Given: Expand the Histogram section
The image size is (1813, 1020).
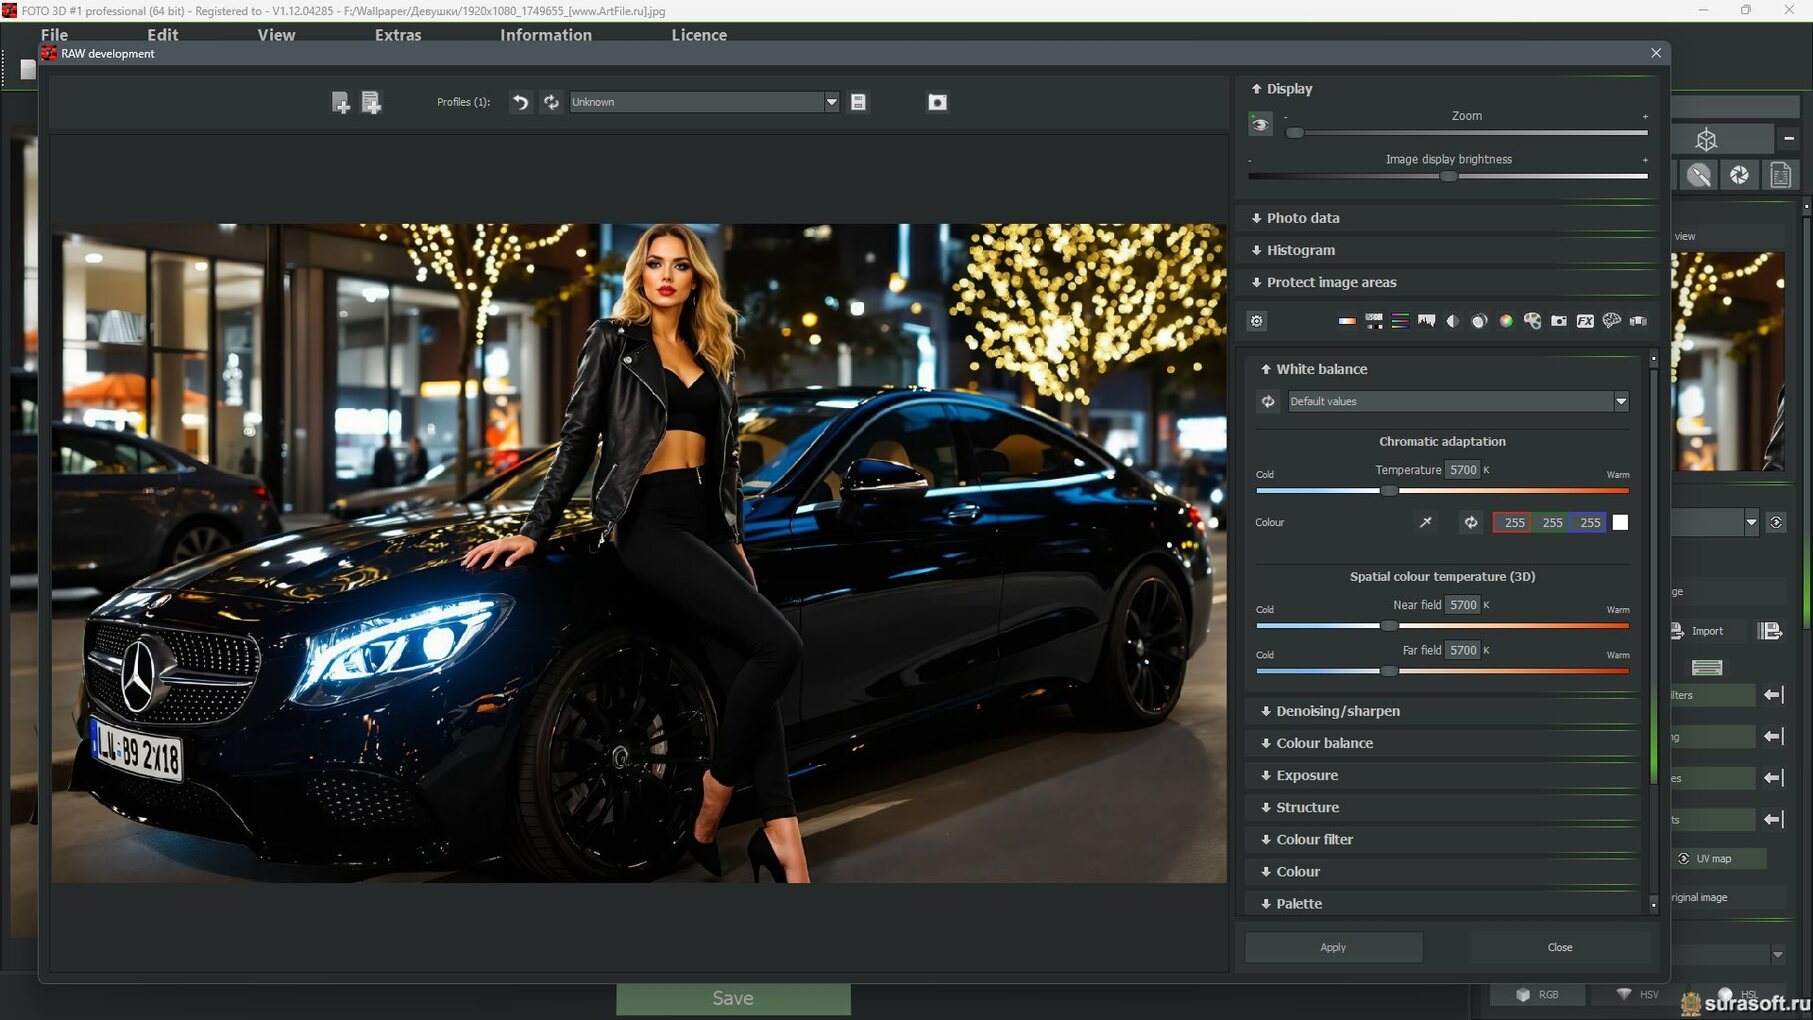Looking at the screenshot, I should click(x=1300, y=250).
